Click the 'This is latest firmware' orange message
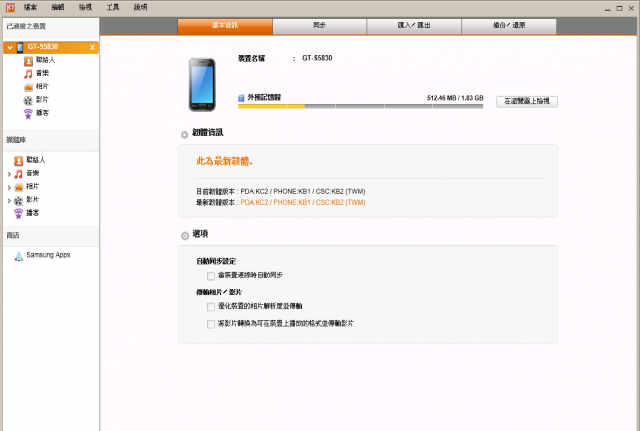640x431 pixels. pos(224,161)
